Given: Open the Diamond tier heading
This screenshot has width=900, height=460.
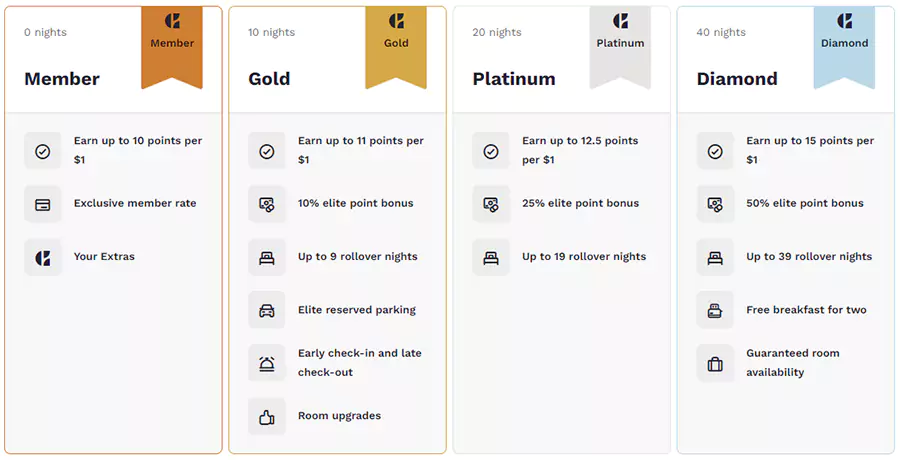Looking at the screenshot, I should [x=737, y=79].
